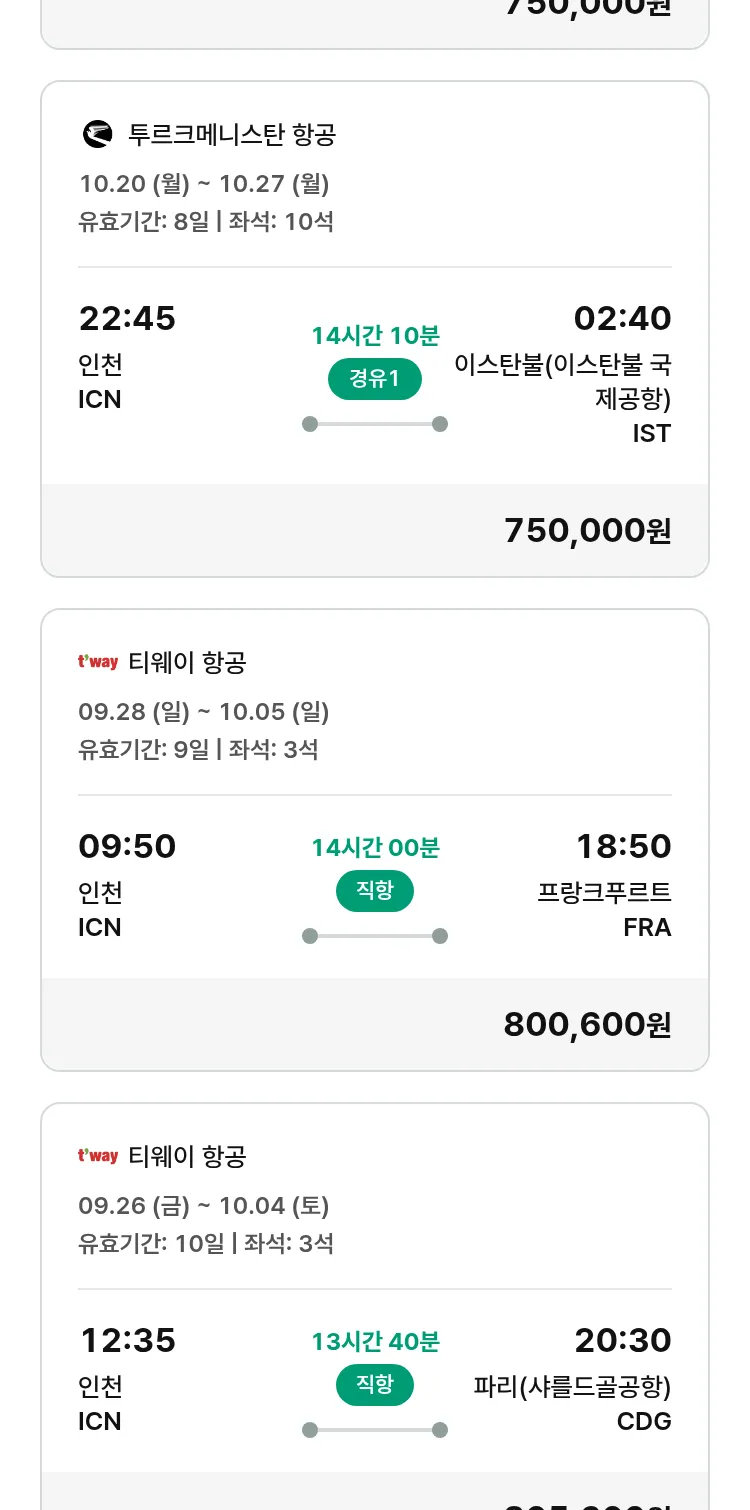Select date range 09.28 (일) ~ 10.05 (일)
750x1510 pixels.
tap(204, 712)
